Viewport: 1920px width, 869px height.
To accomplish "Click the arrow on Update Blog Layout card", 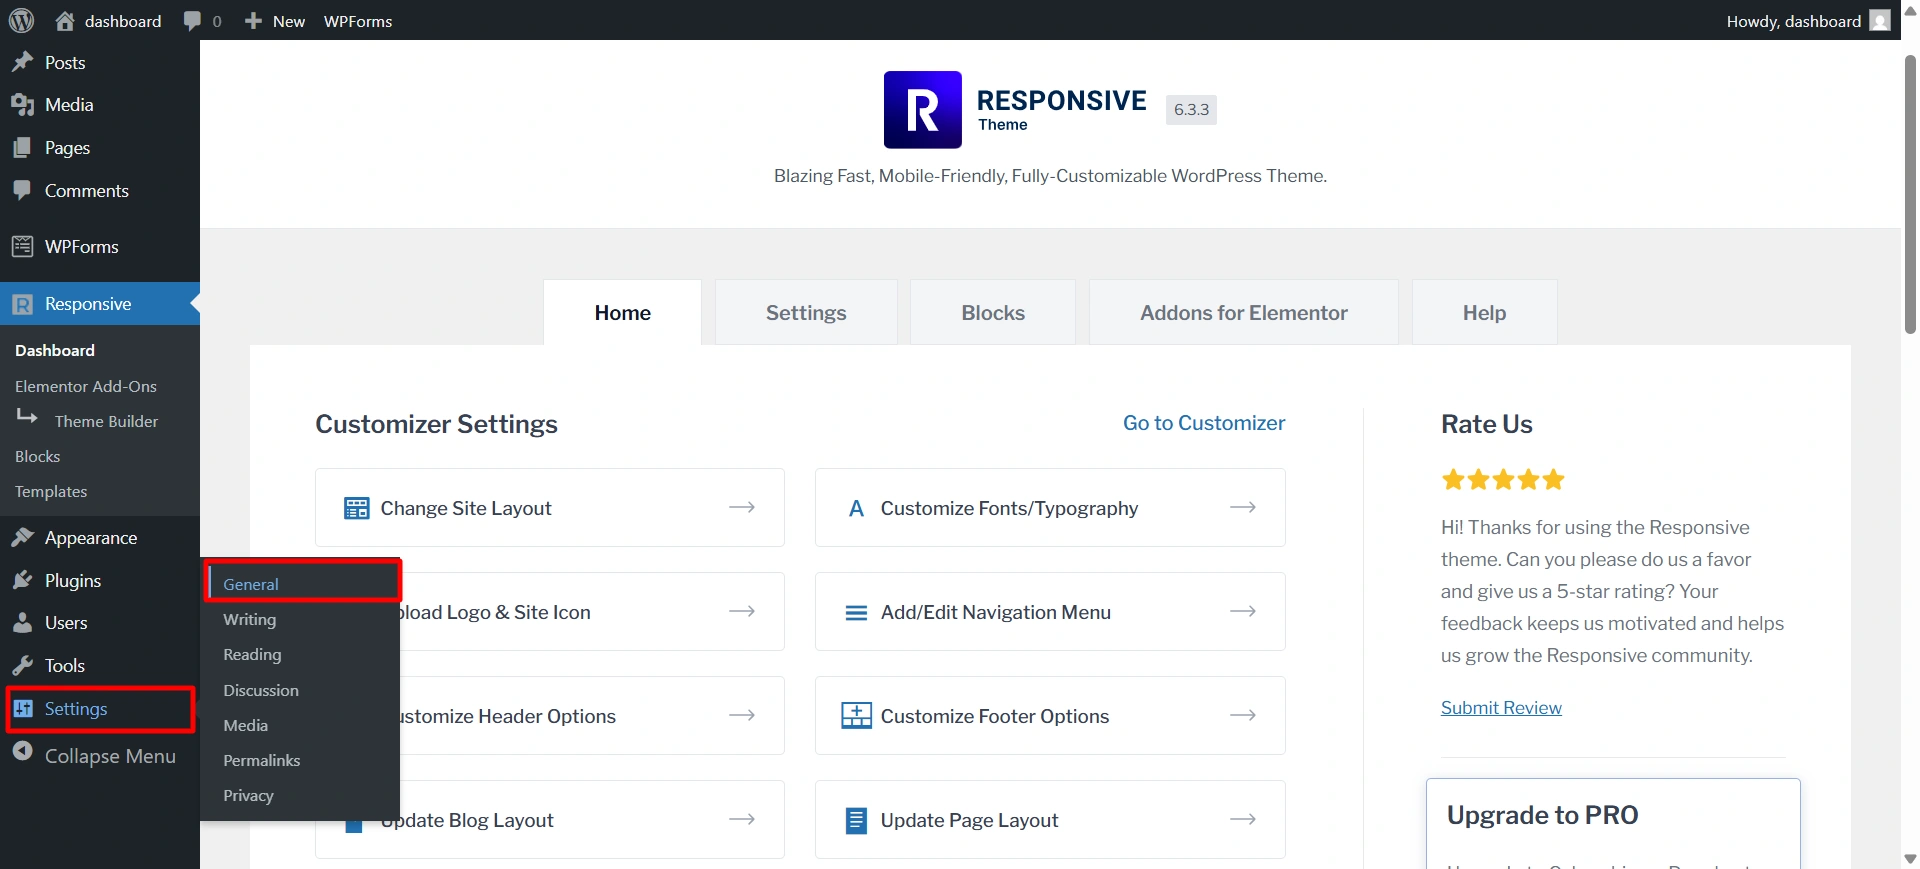I will click(x=742, y=819).
